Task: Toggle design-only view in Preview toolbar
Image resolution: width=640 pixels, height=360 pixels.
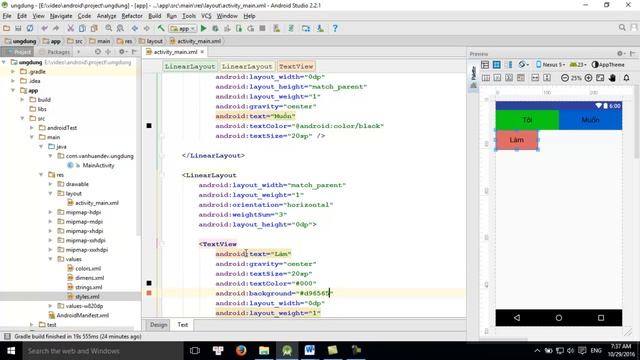Action: pos(485,65)
